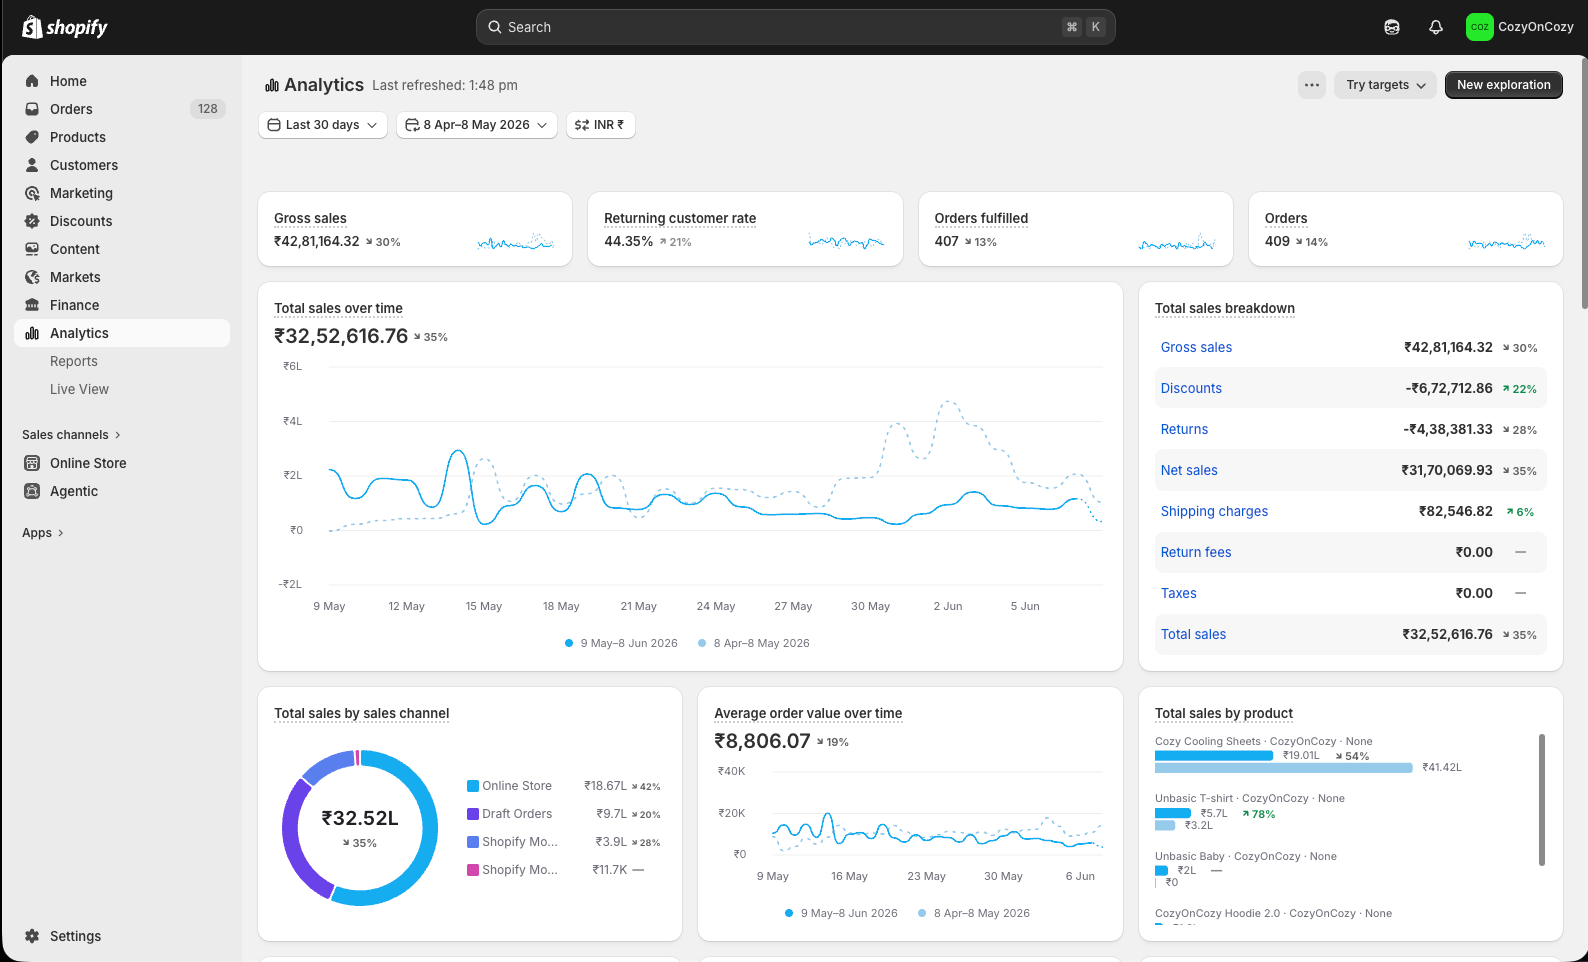Screen dimensions: 1588x962
Task: Open the Total sales by product title
Action: click(x=1224, y=714)
